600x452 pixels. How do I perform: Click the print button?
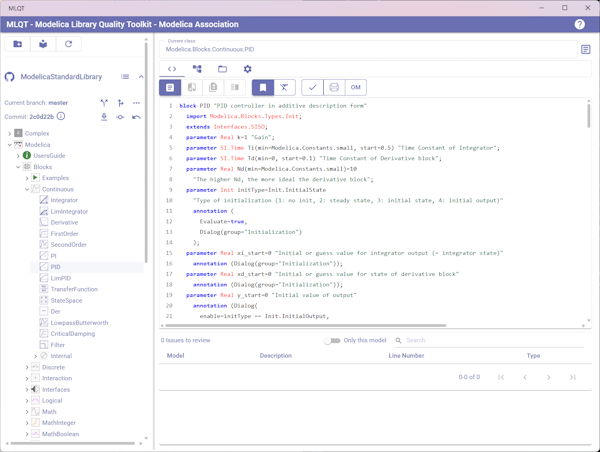[x=334, y=88]
